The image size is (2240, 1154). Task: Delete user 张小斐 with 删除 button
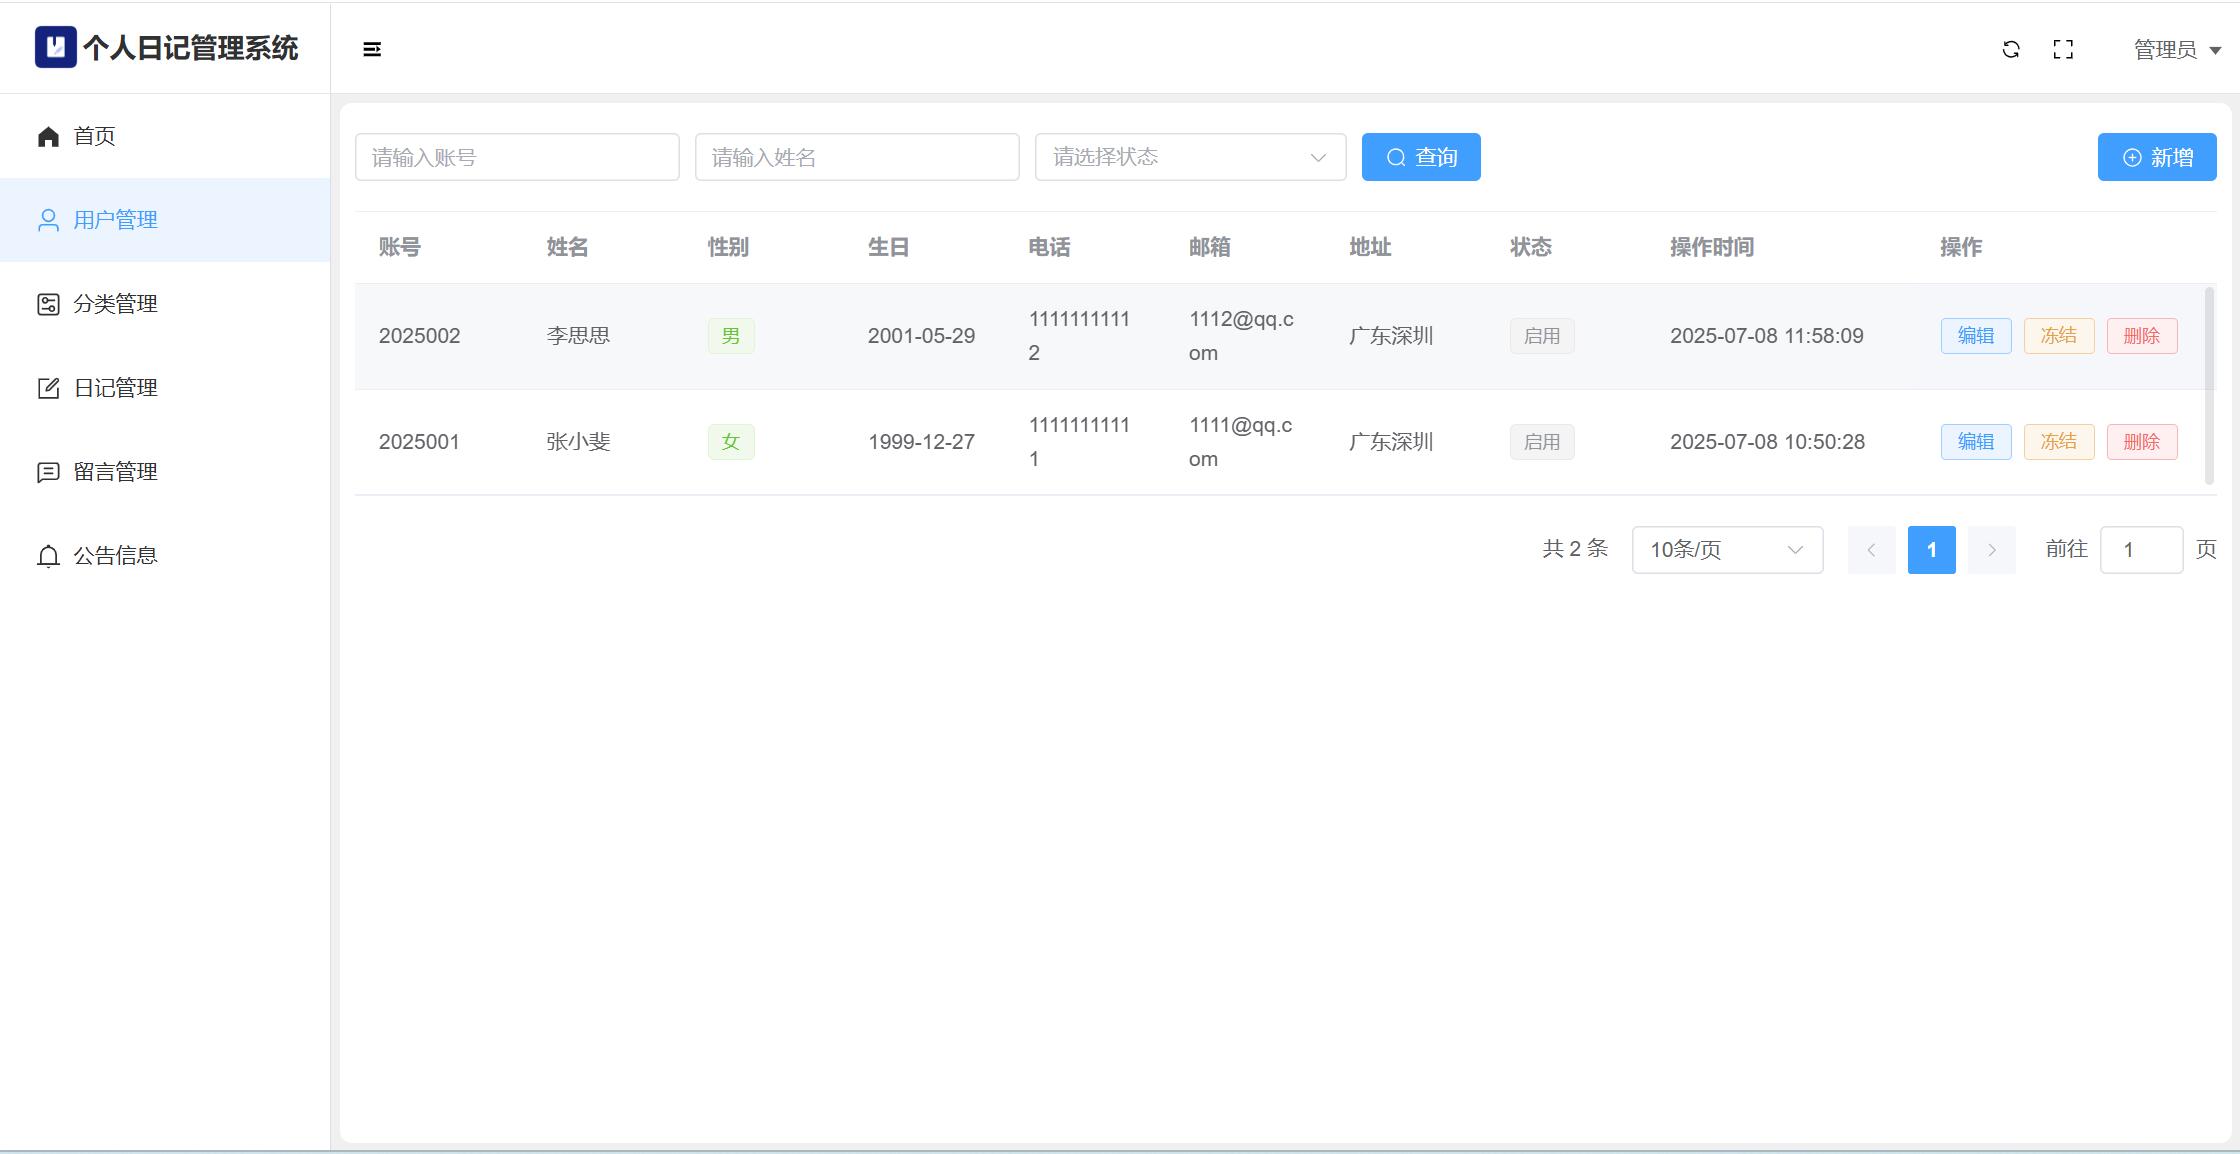pos(2142,442)
